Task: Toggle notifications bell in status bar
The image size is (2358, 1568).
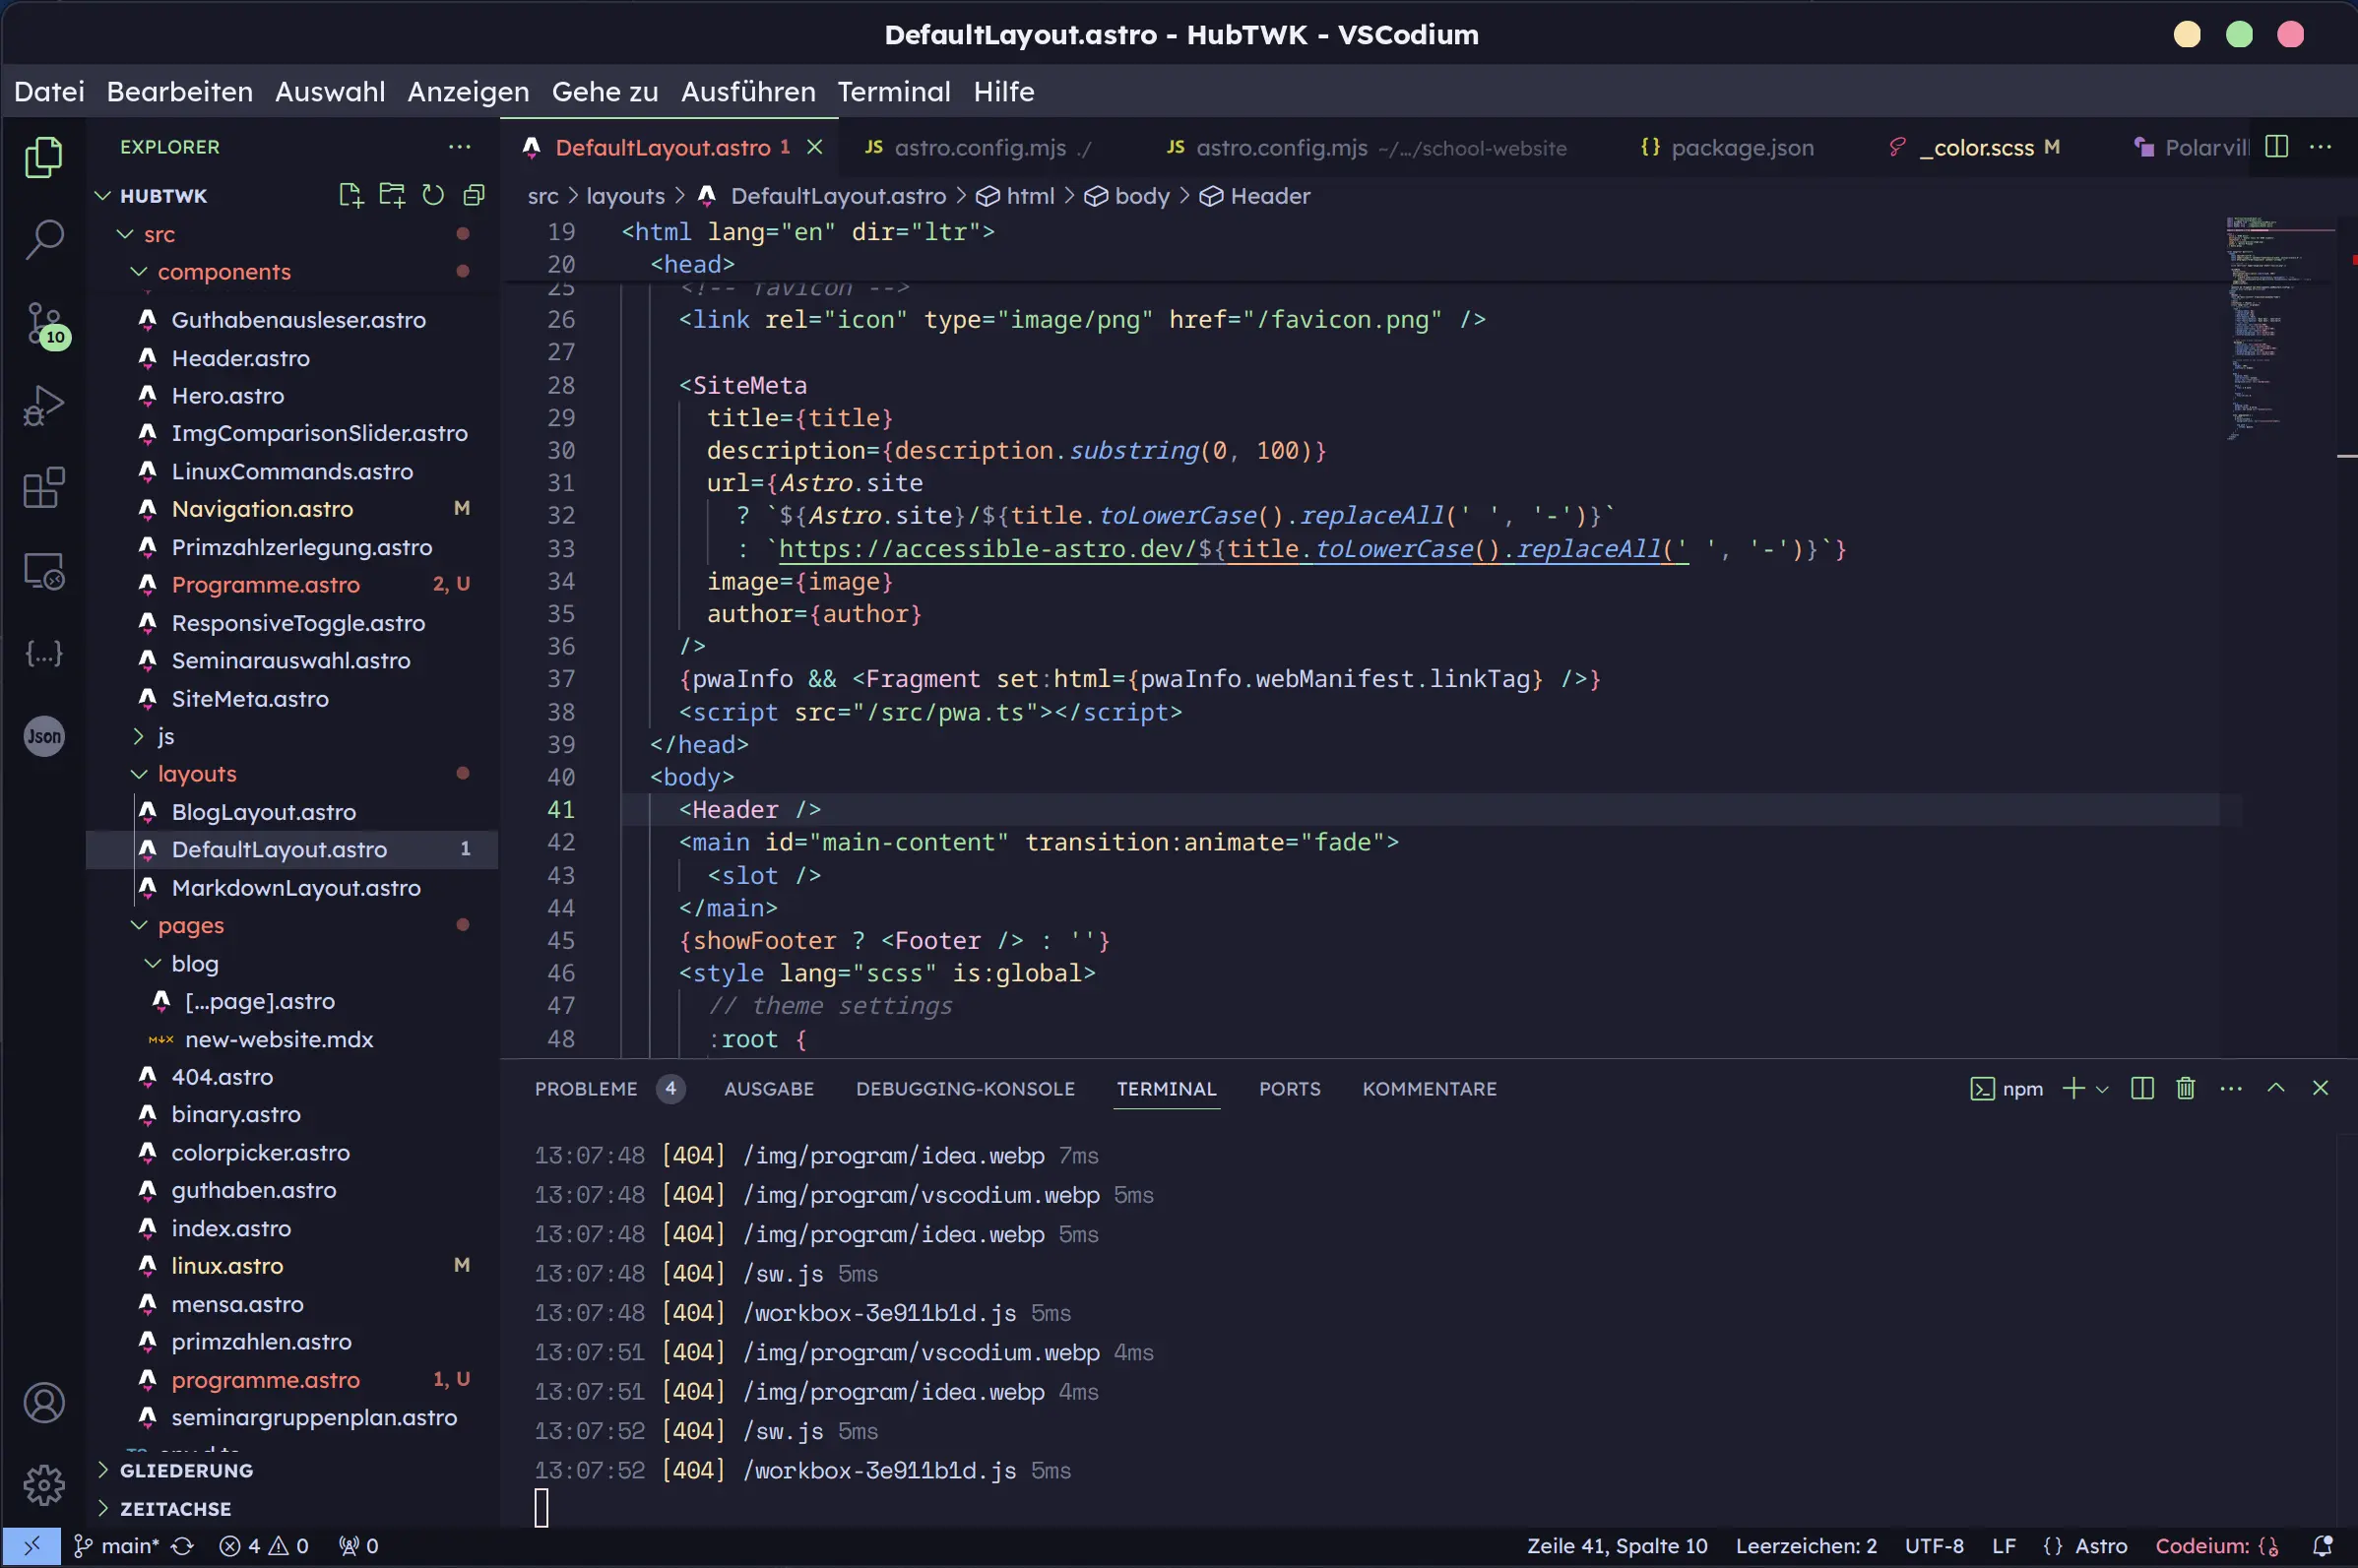Action: pos(2322,1546)
